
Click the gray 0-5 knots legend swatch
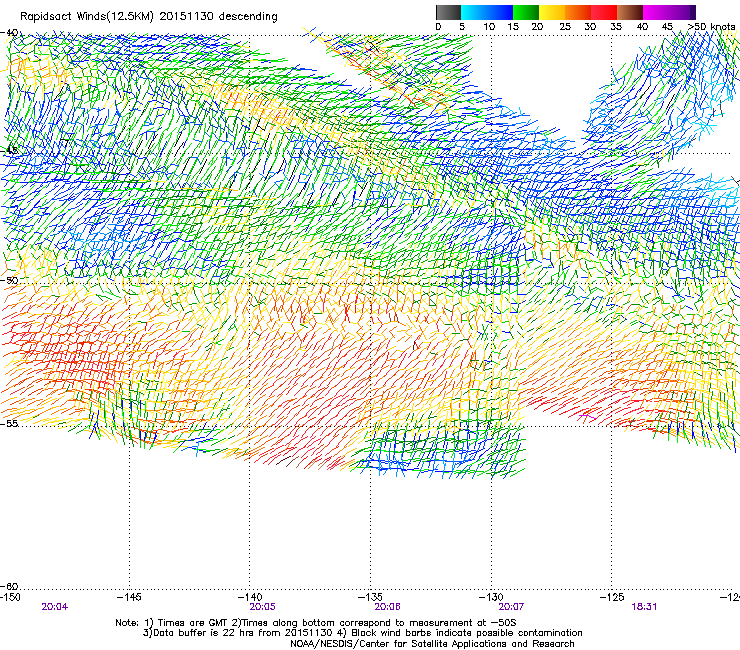pyautogui.click(x=448, y=12)
